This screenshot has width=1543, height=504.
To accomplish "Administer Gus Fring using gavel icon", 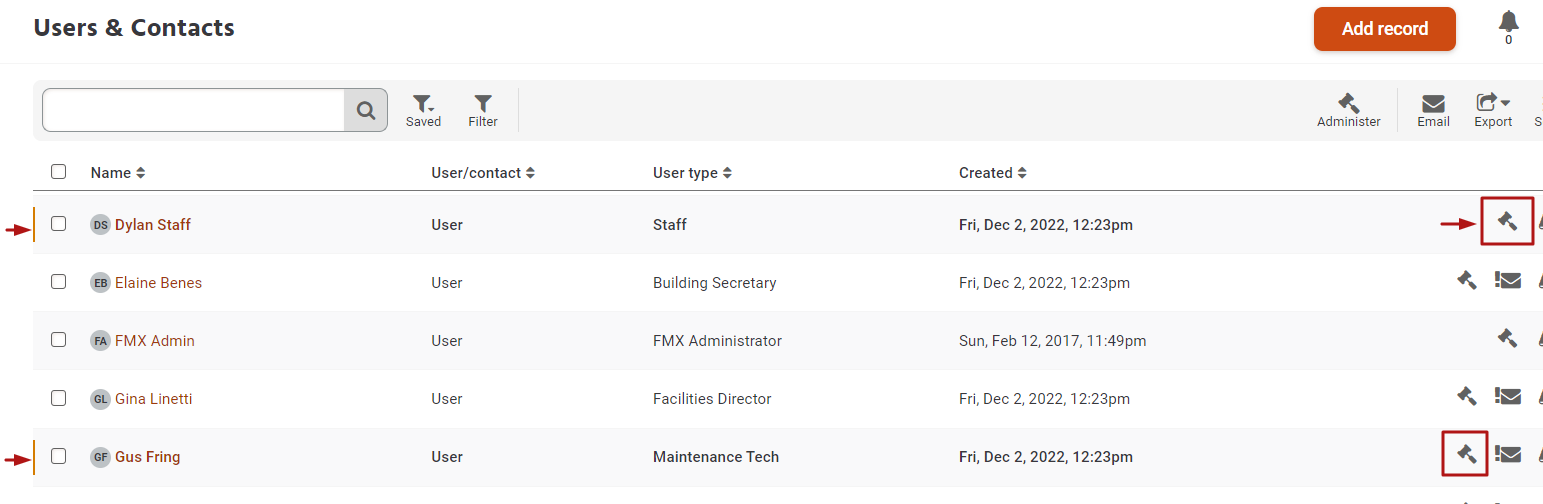I will [x=1466, y=454].
